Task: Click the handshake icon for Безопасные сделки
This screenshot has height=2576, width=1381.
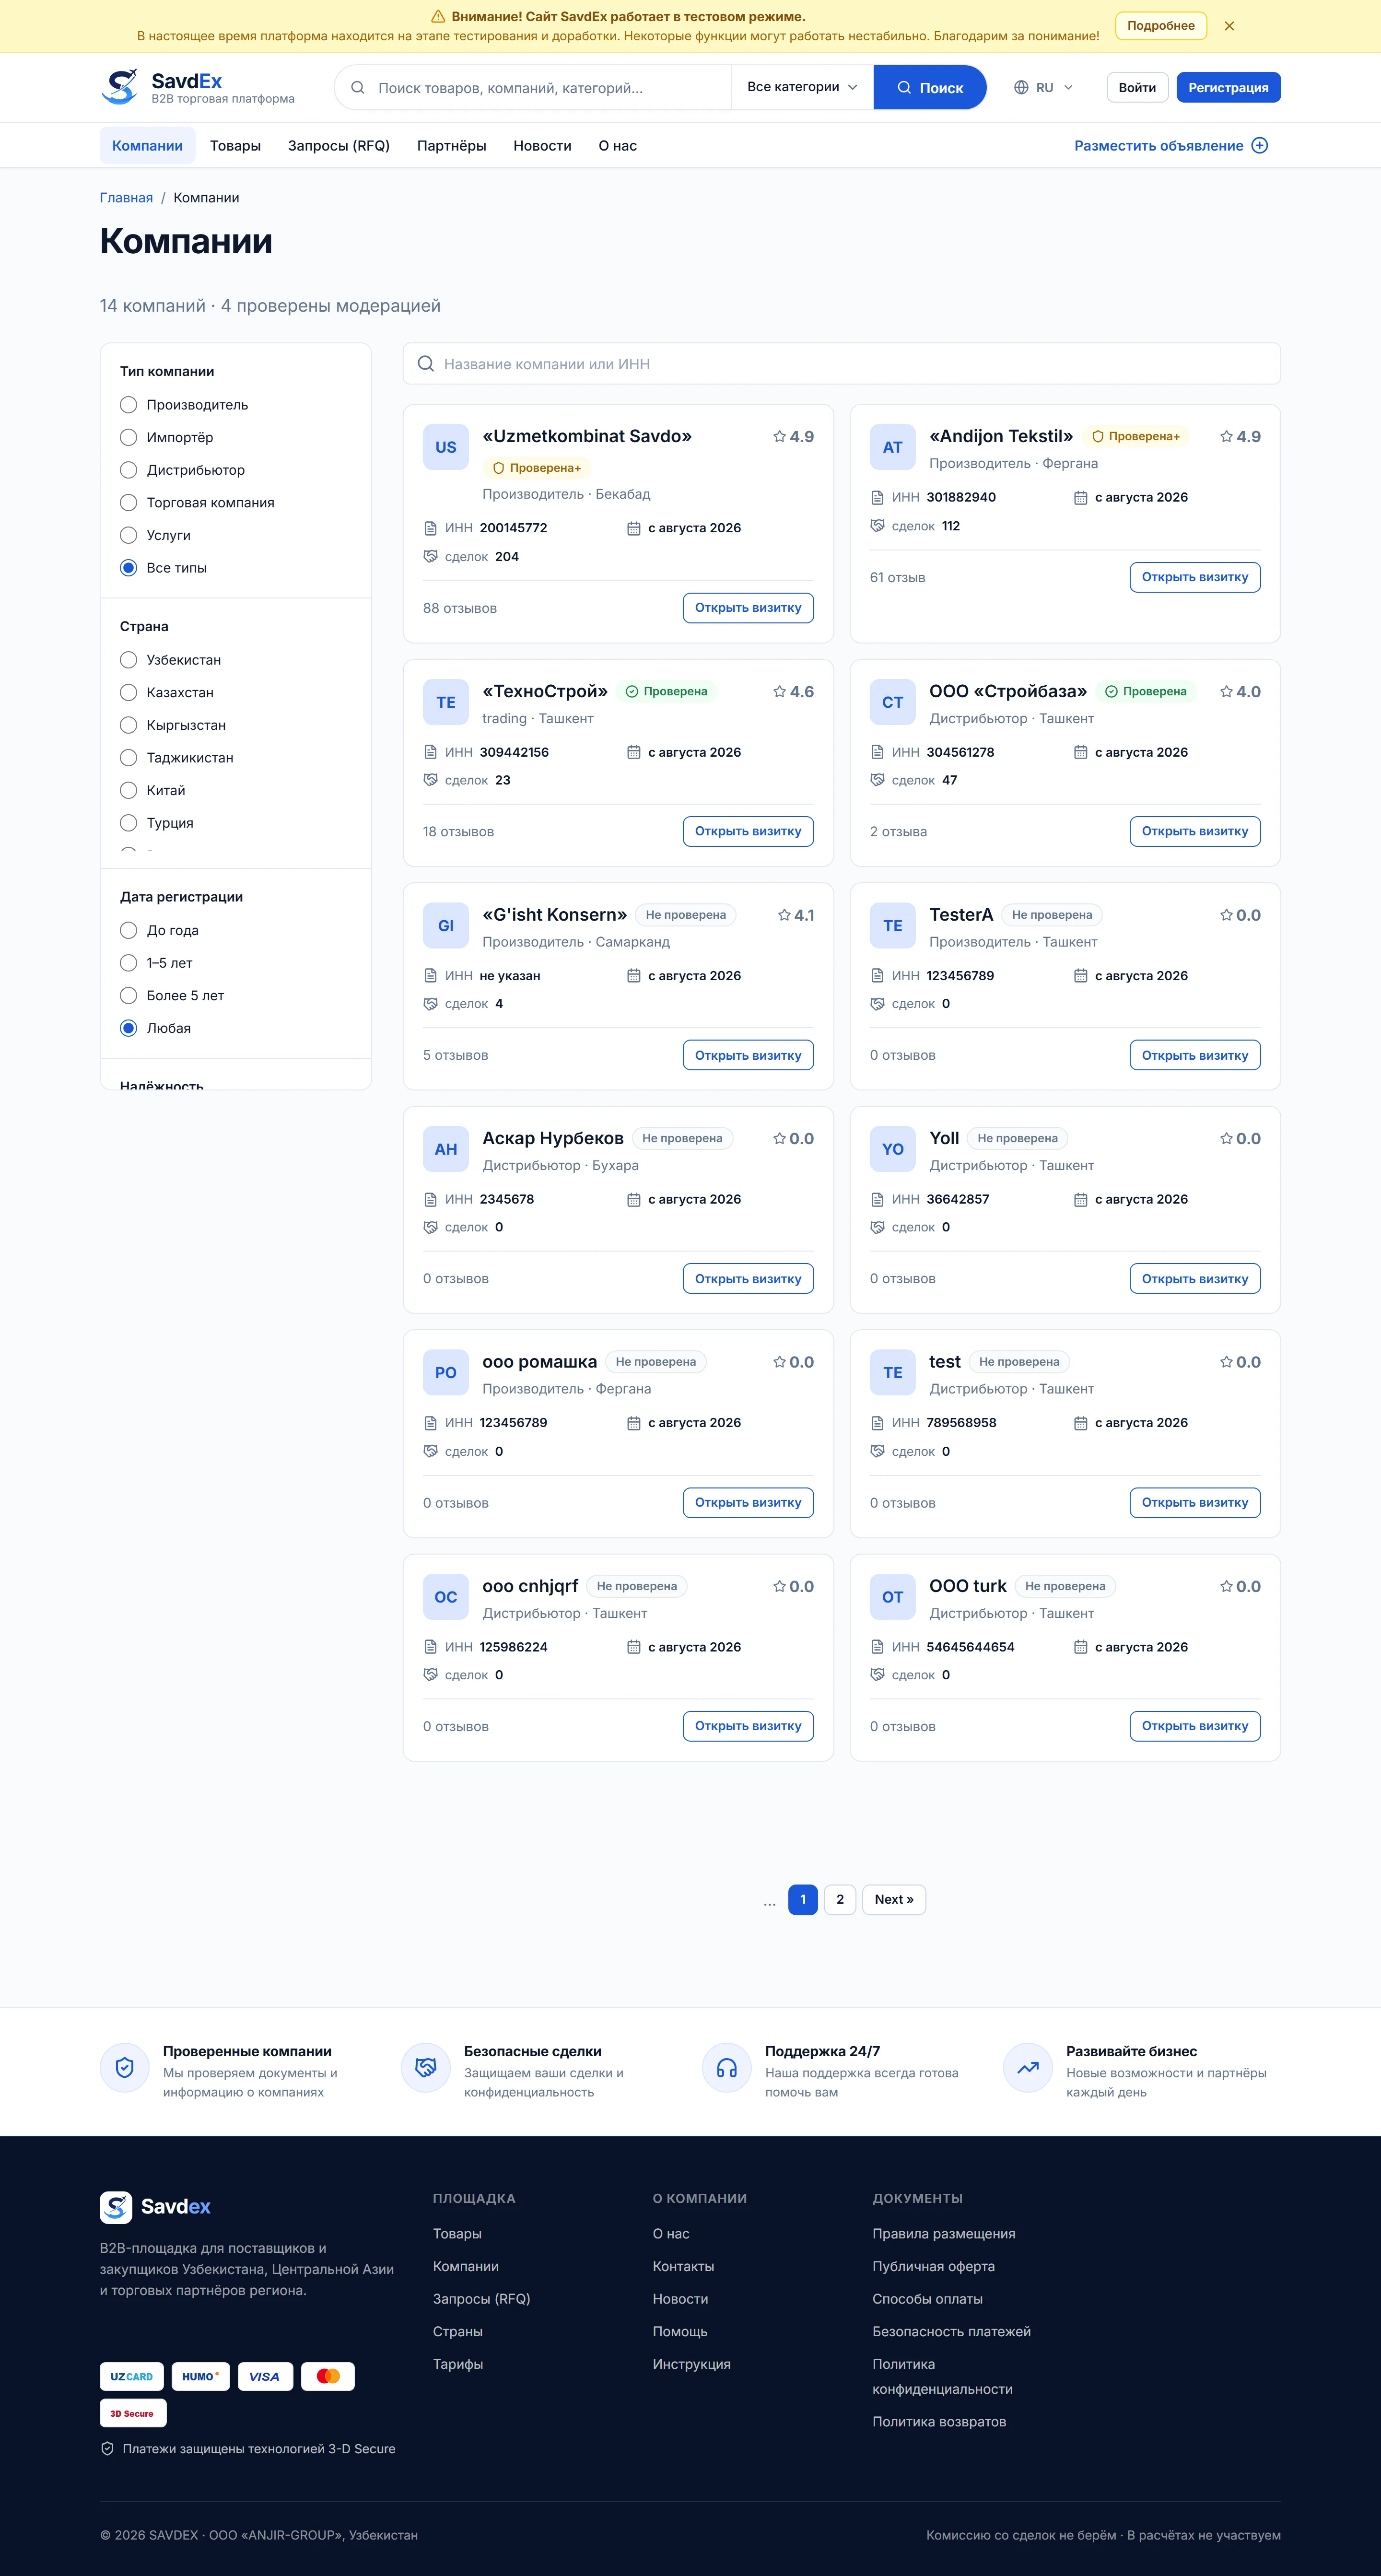Action: (x=426, y=2067)
